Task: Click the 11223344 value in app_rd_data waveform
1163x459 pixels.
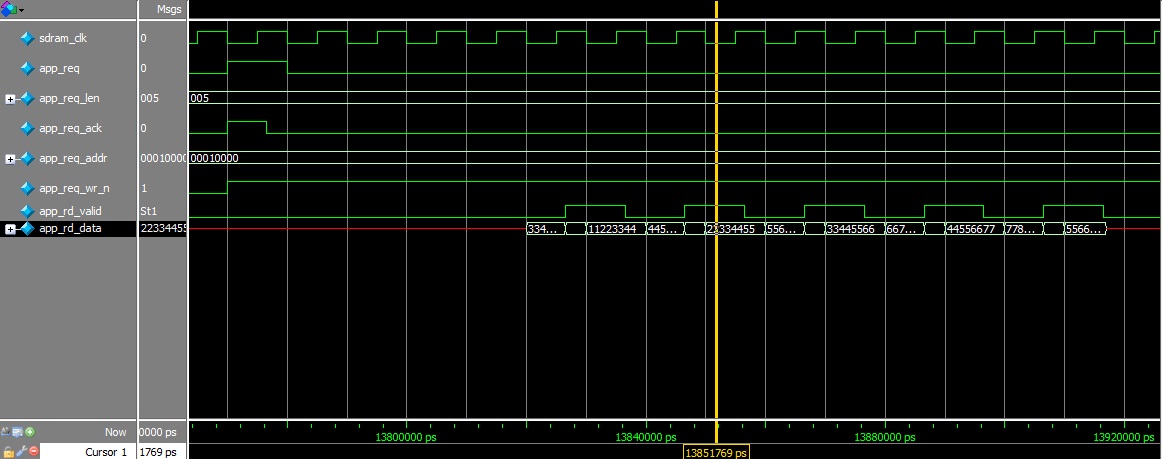Action: pos(613,229)
